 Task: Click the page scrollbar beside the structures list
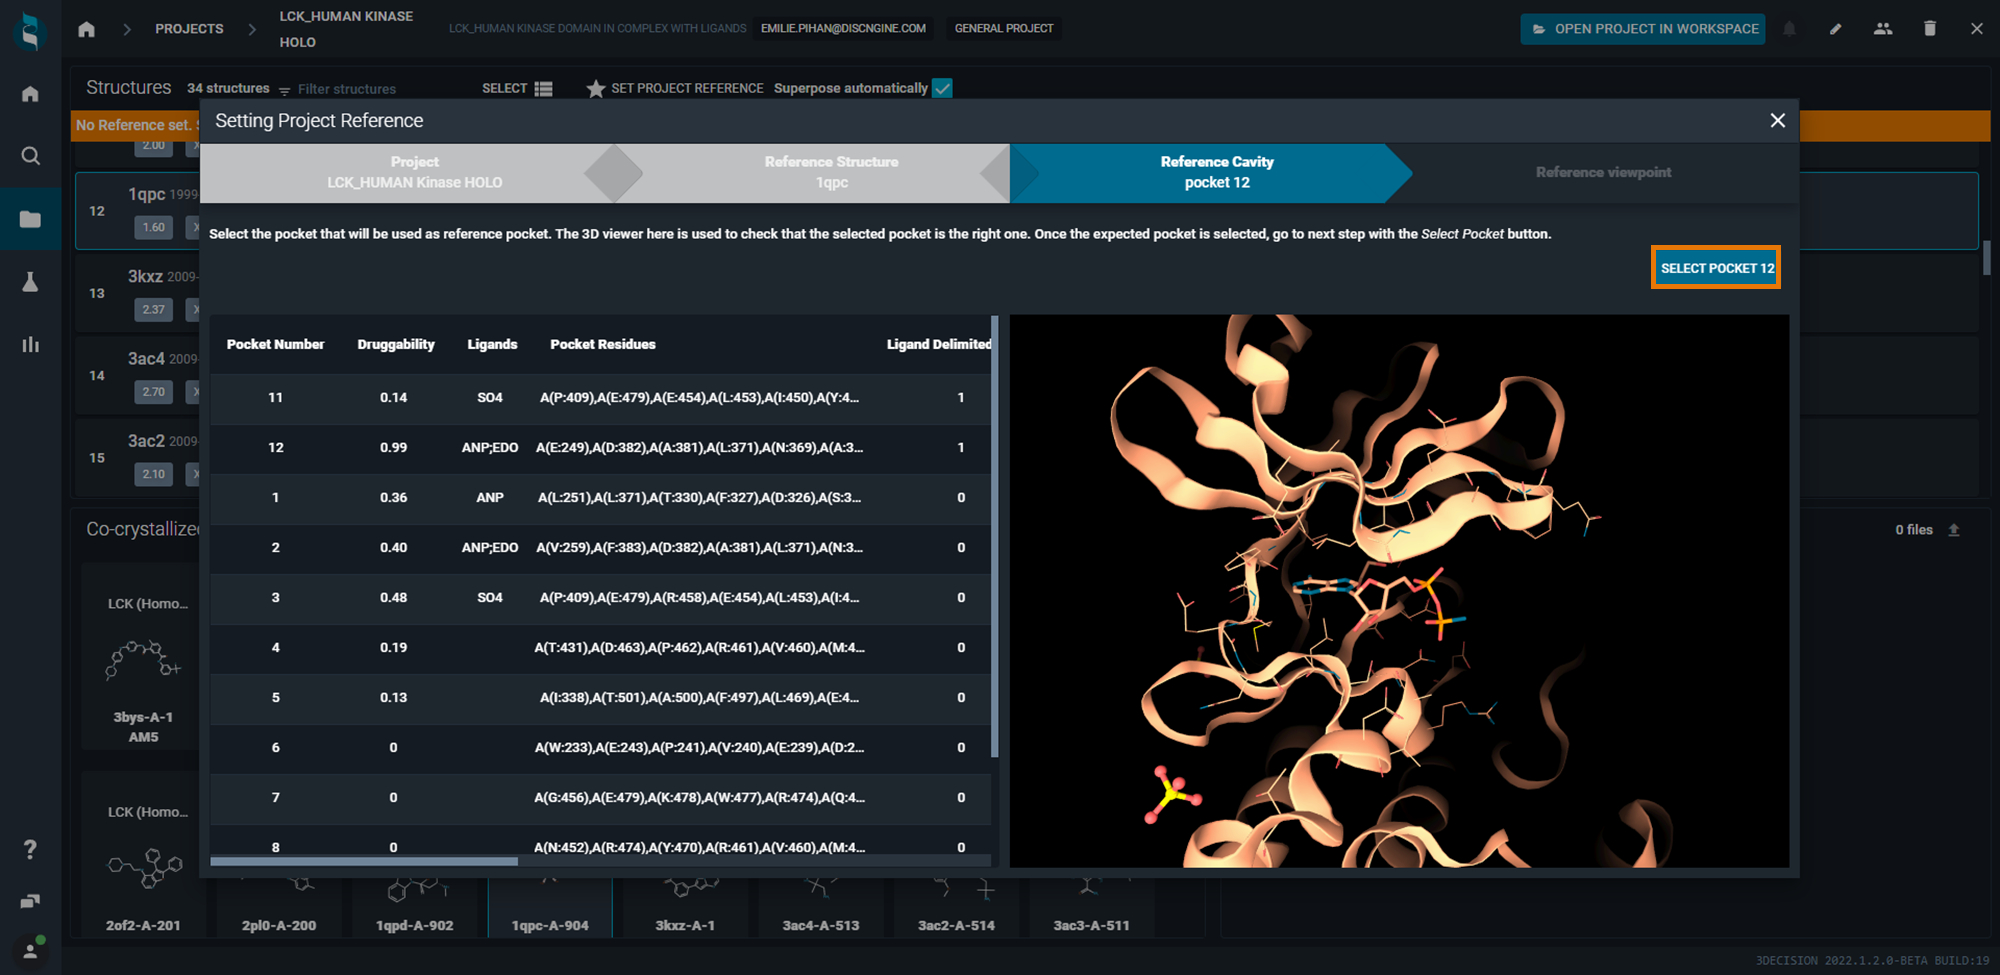pos(1988,258)
